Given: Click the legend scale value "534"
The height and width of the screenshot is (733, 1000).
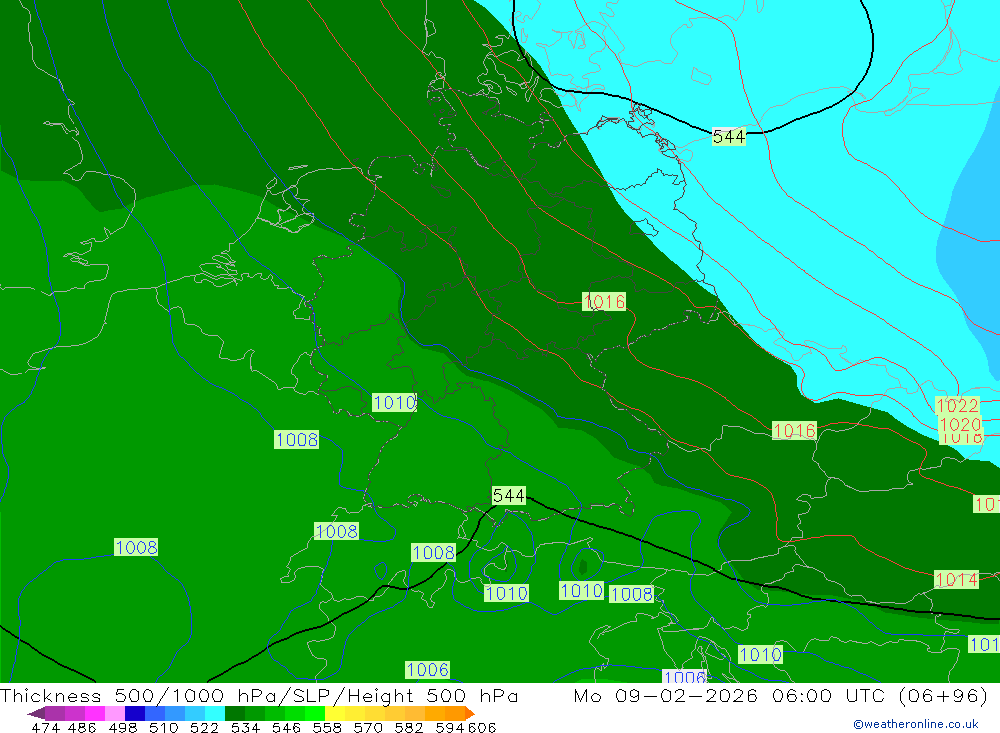Looking at the screenshot, I should coord(245,727).
